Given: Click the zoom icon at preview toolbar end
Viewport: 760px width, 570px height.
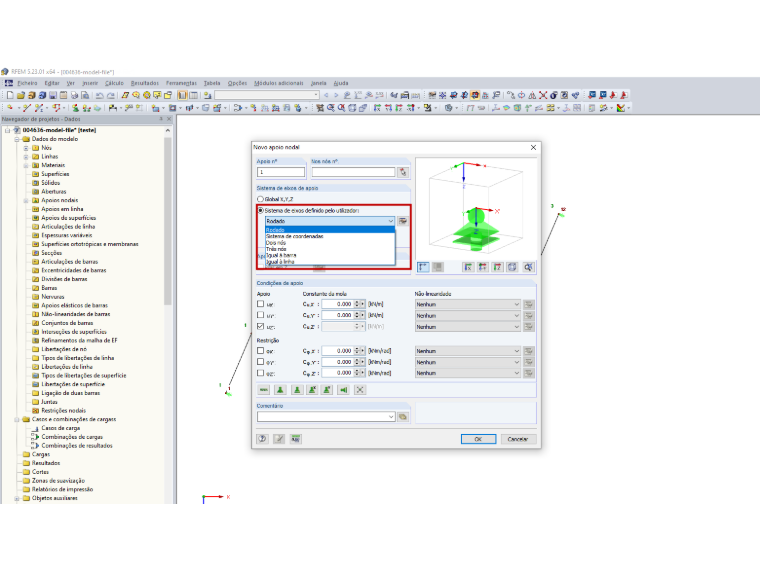Looking at the screenshot, I should point(528,267).
